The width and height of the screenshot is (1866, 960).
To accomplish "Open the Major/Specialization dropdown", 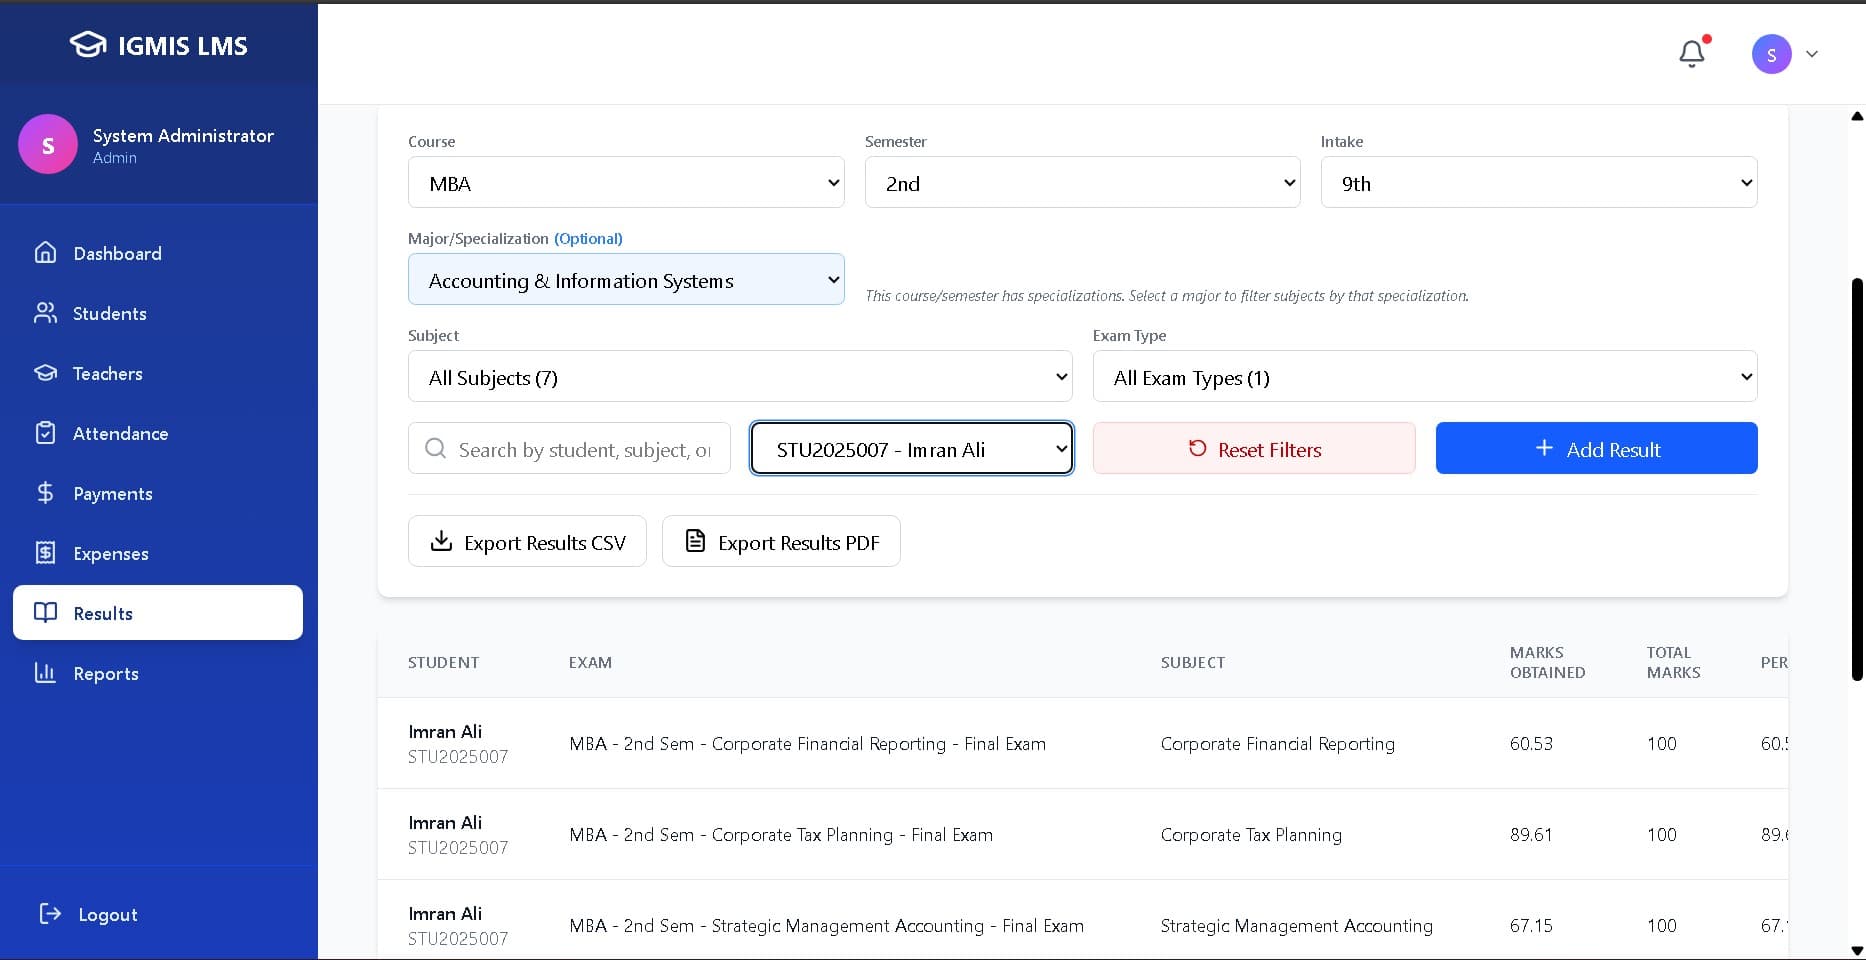I will pyautogui.click(x=626, y=279).
